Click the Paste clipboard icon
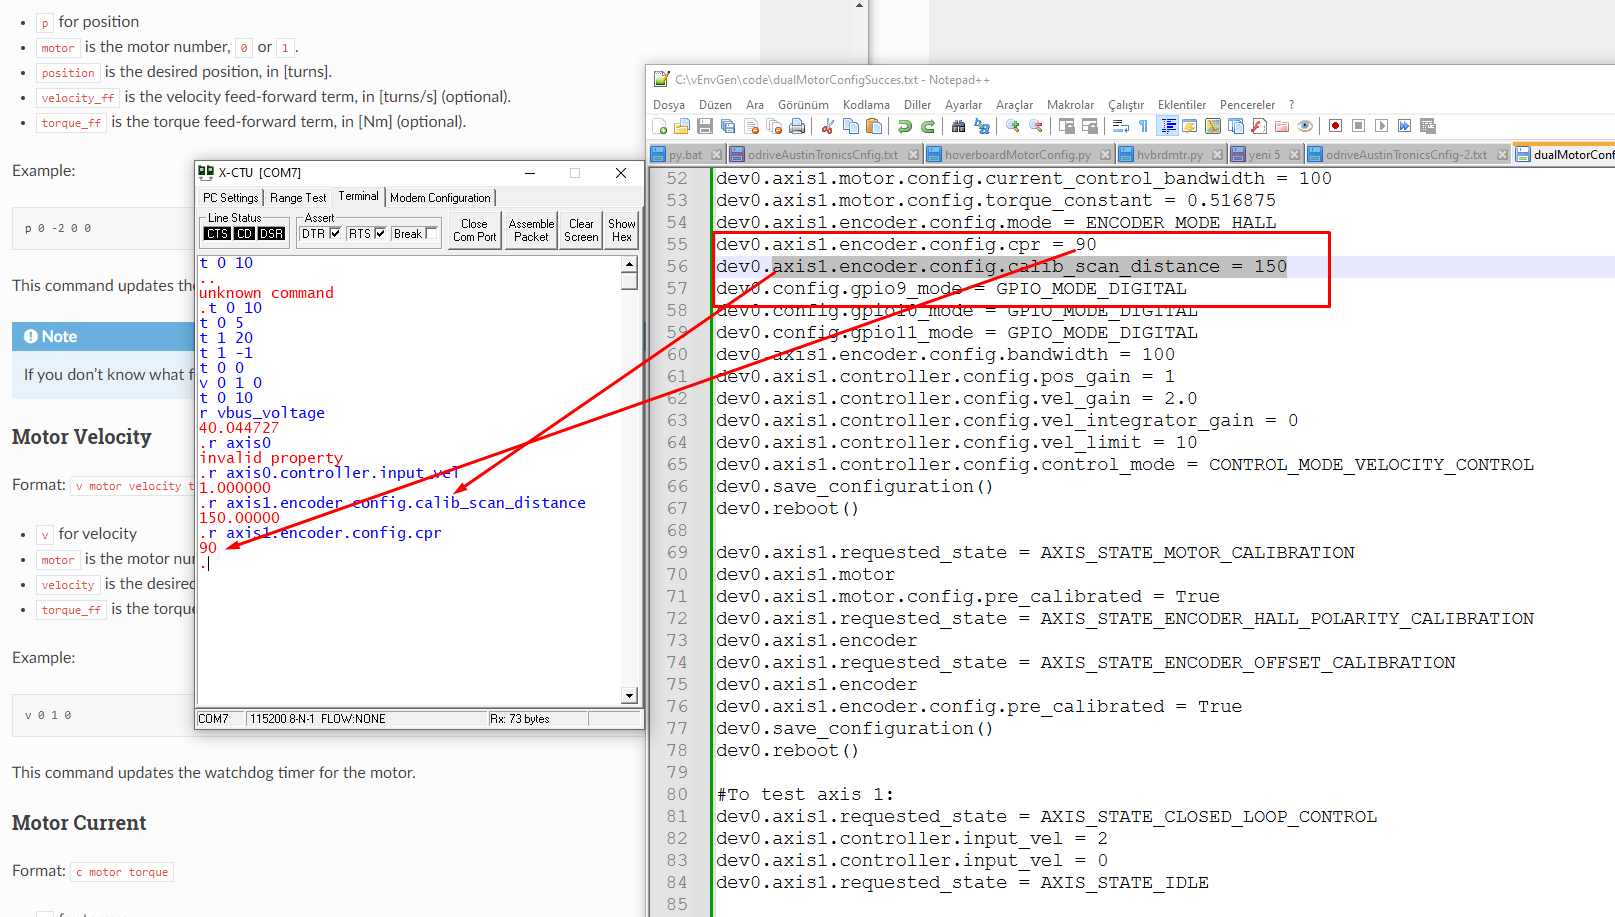The height and width of the screenshot is (917, 1615). [873, 126]
